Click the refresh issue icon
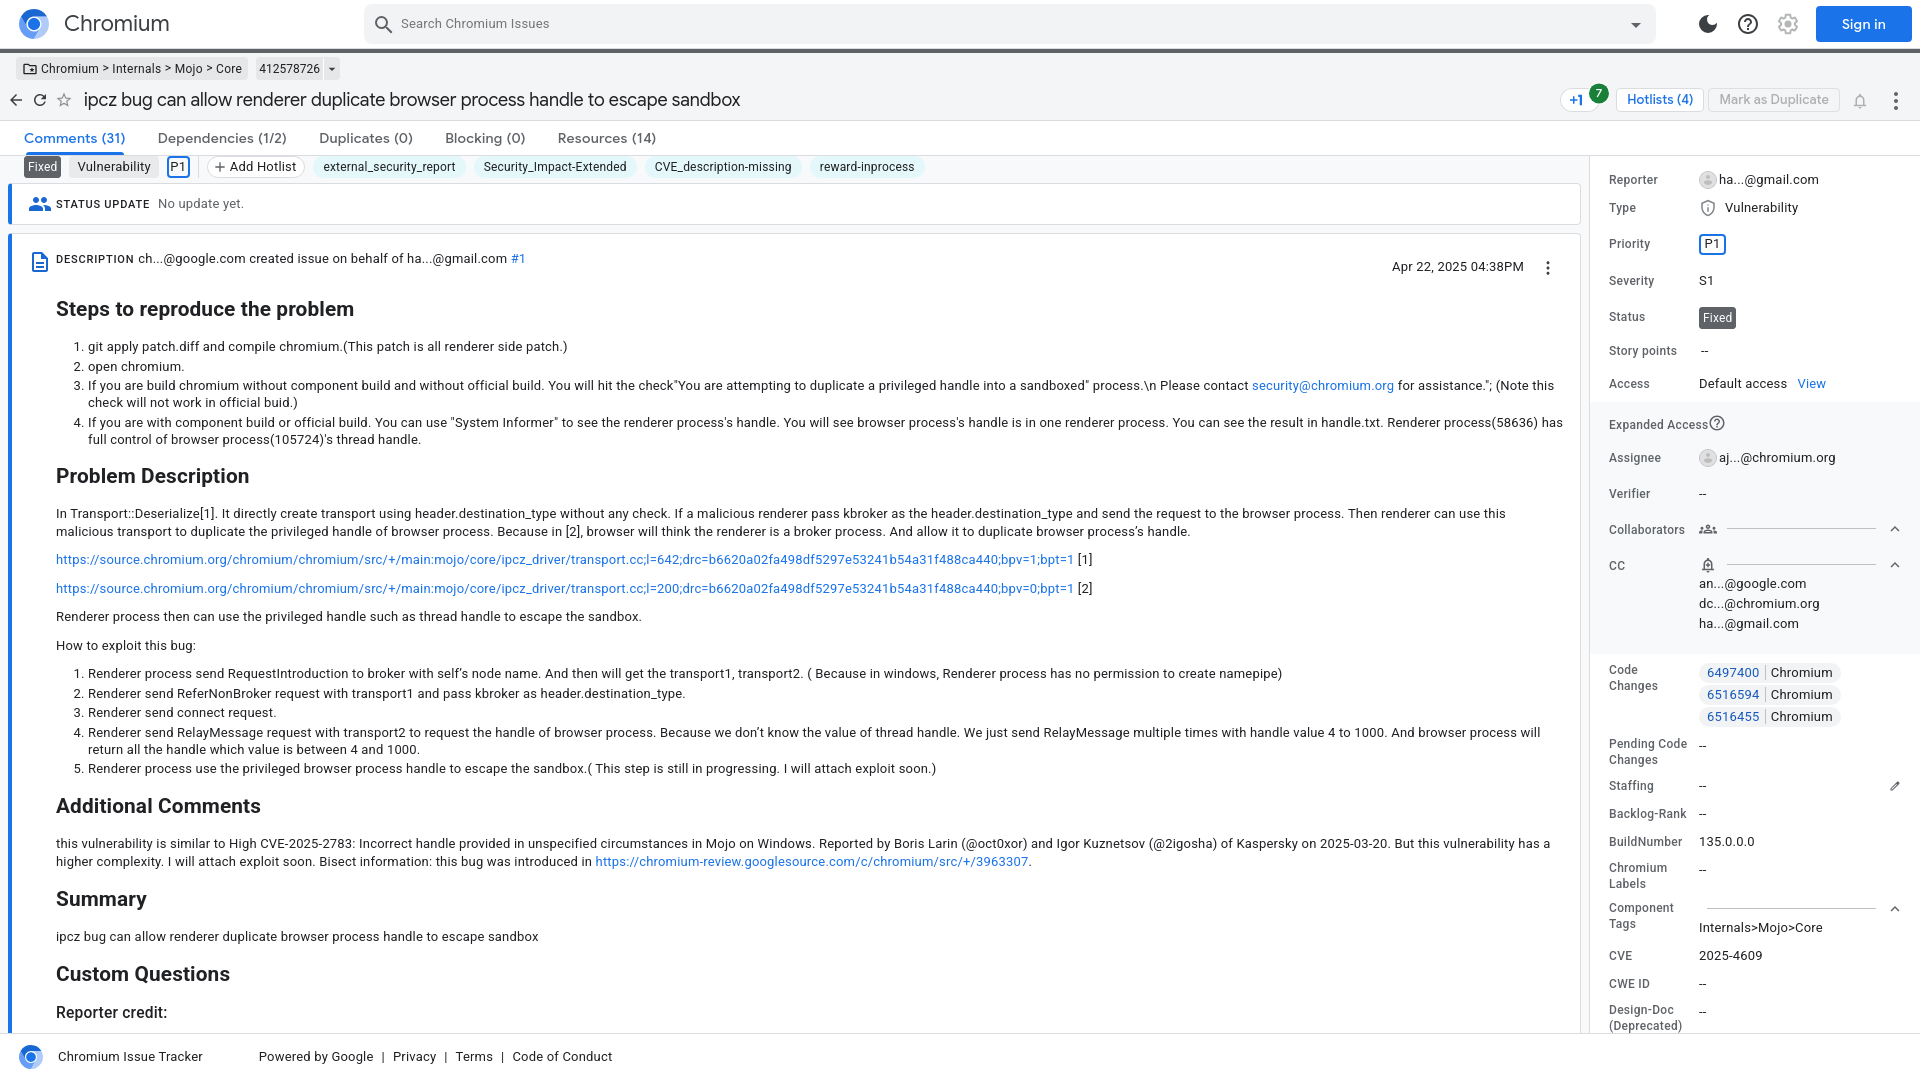The width and height of the screenshot is (1920, 1080). click(x=40, y=100)
